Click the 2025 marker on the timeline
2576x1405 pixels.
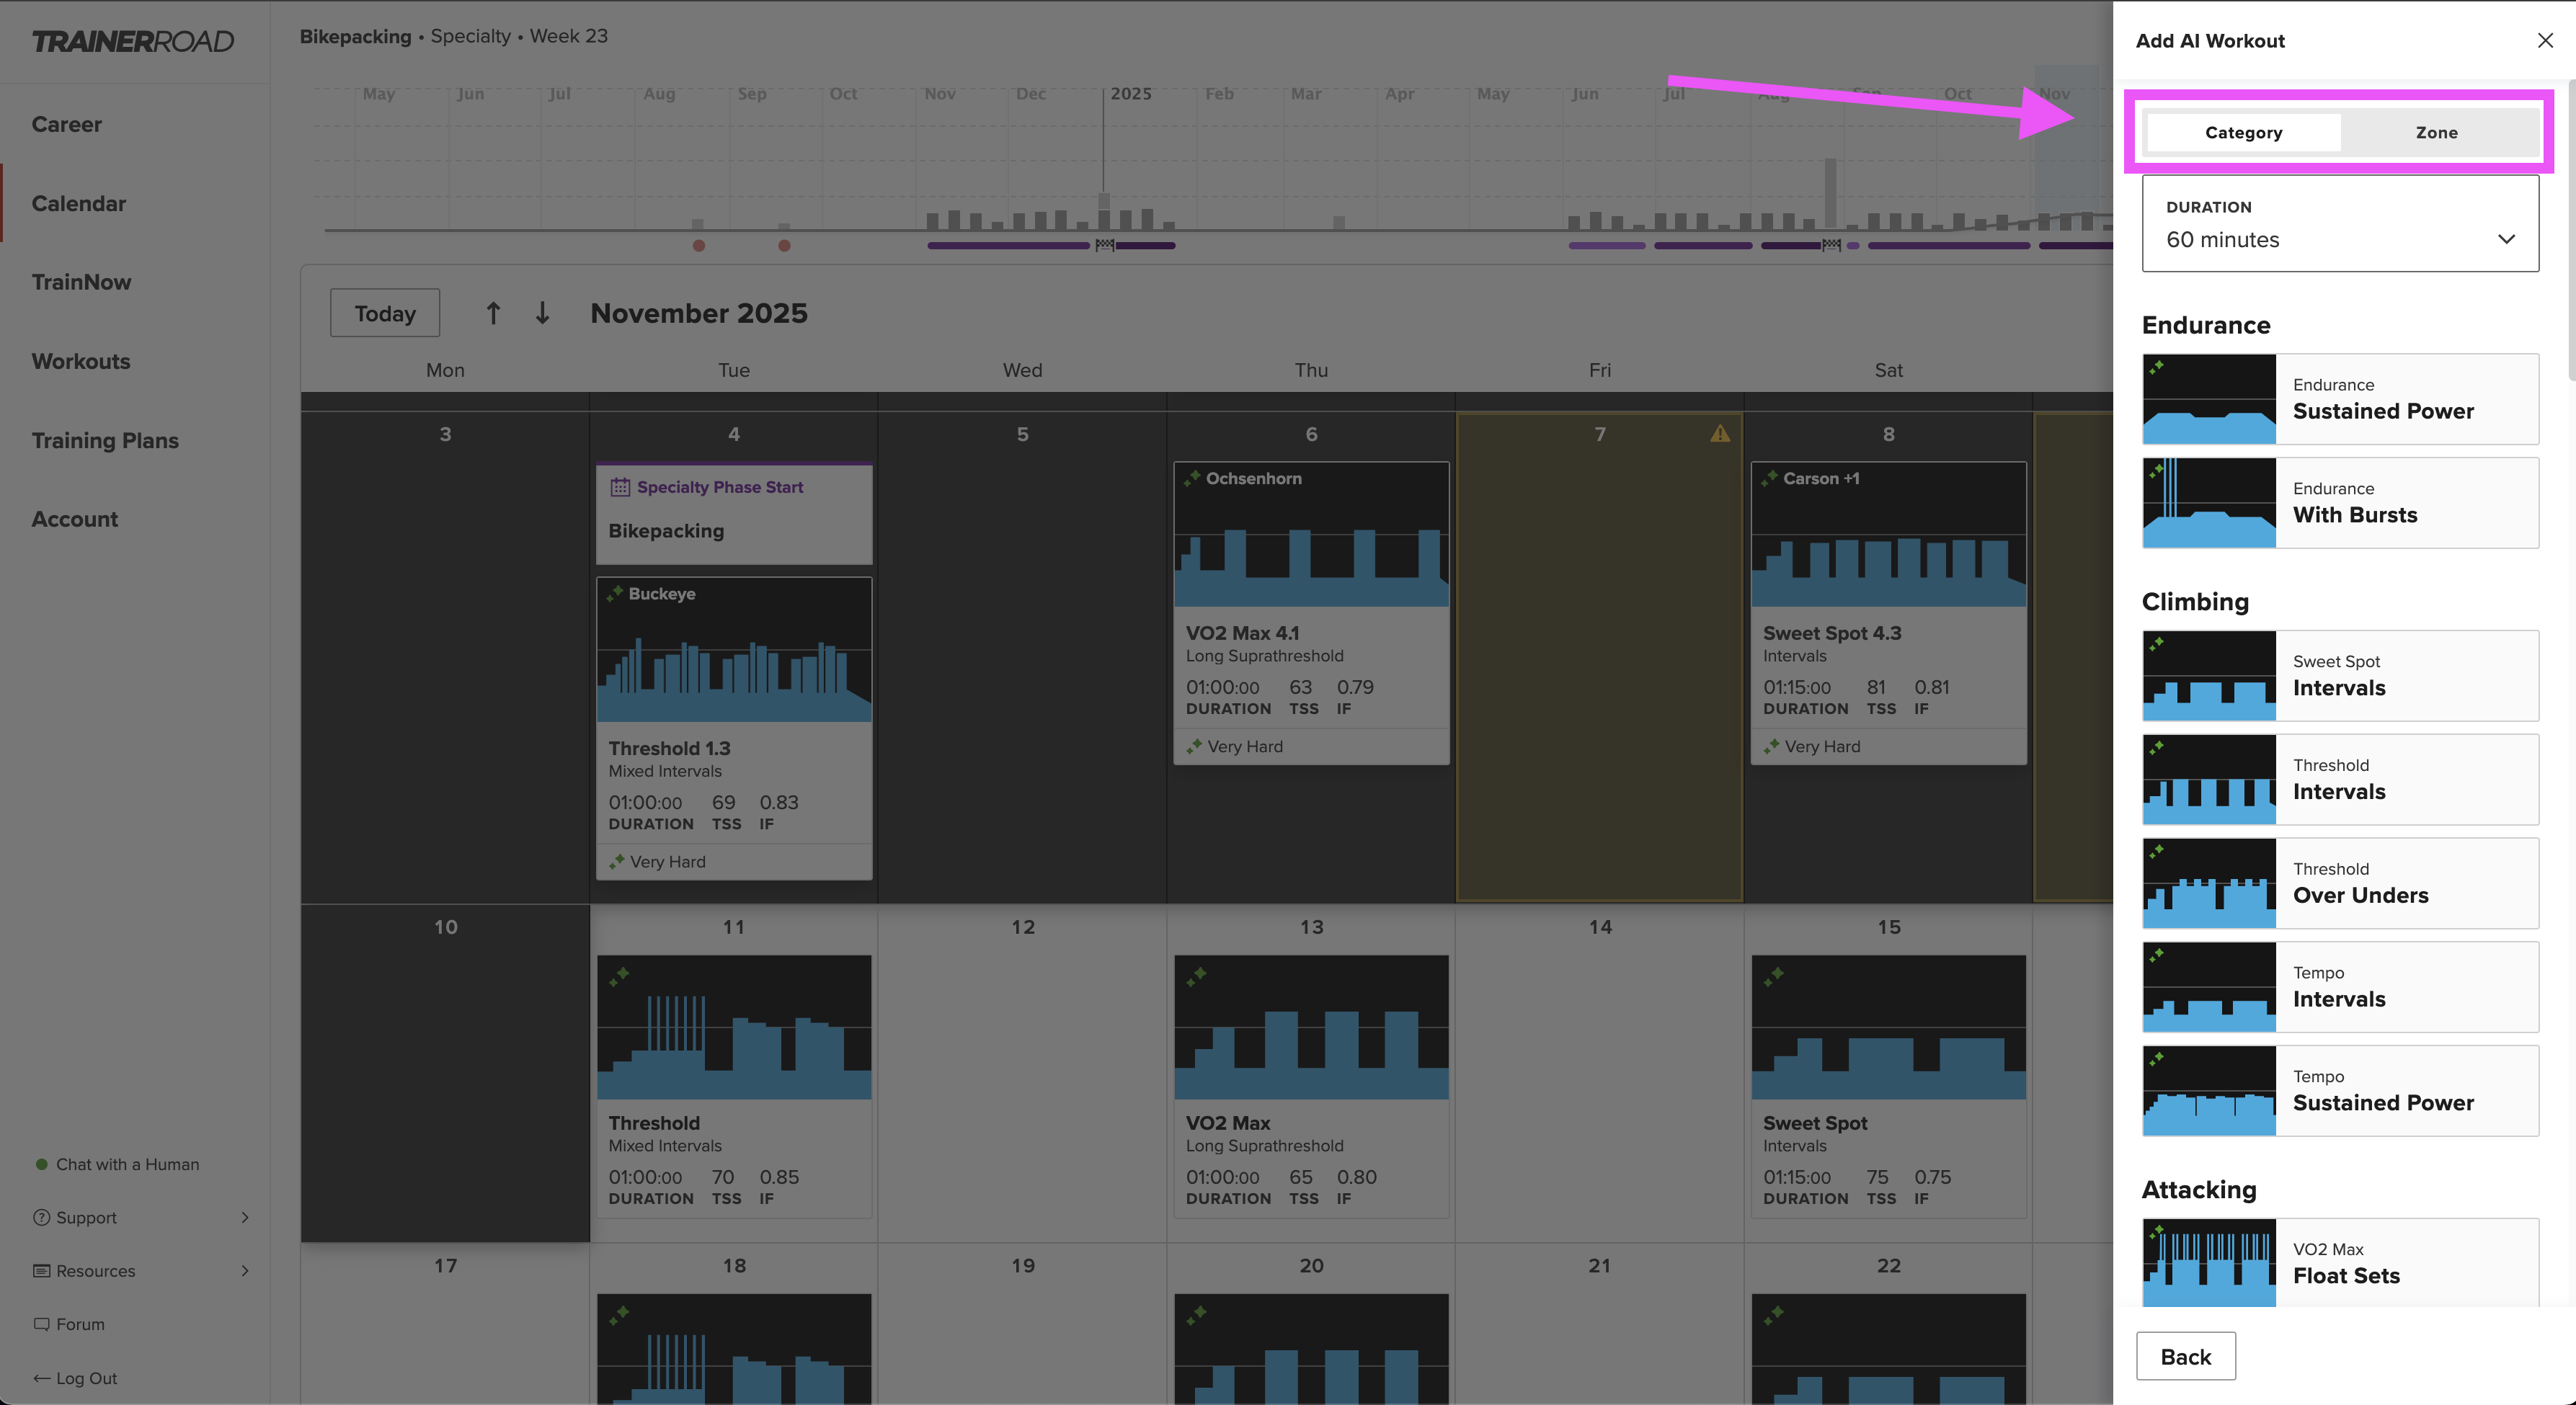coord(1131,93)
